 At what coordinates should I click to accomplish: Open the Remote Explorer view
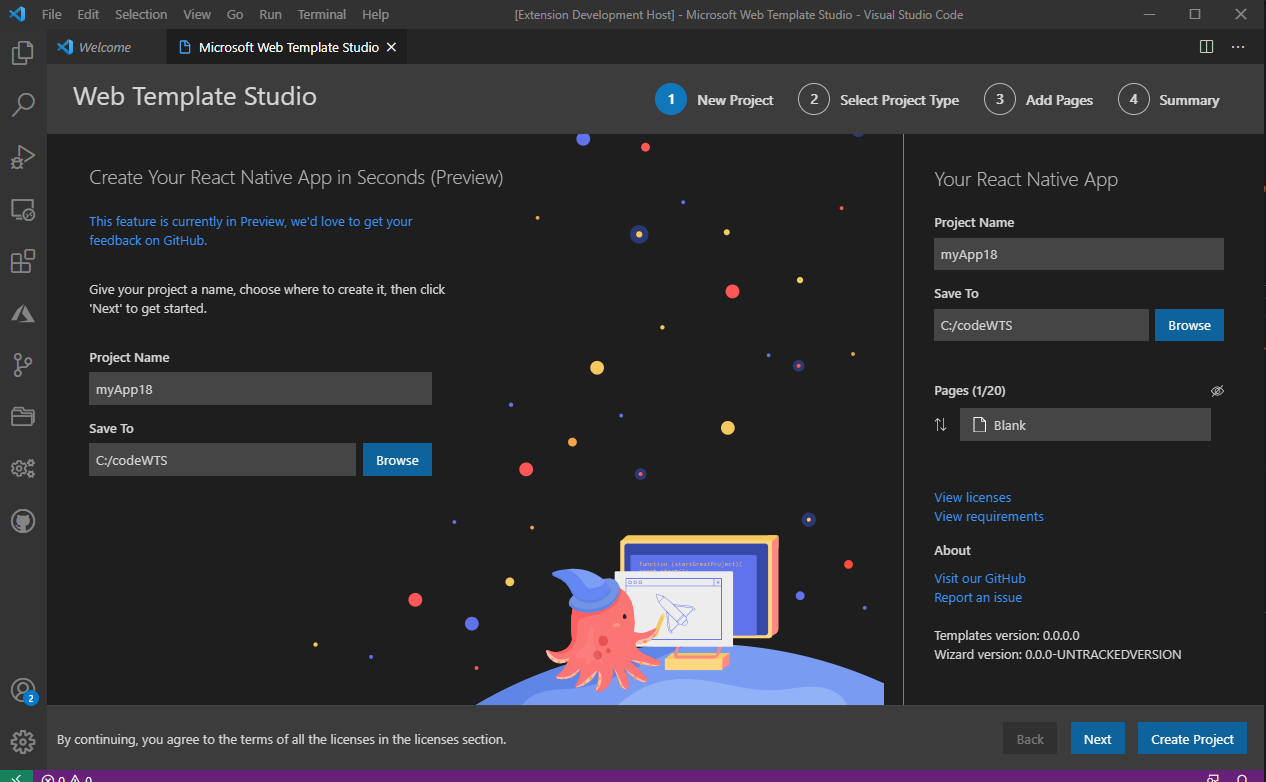tap(23, 210)
